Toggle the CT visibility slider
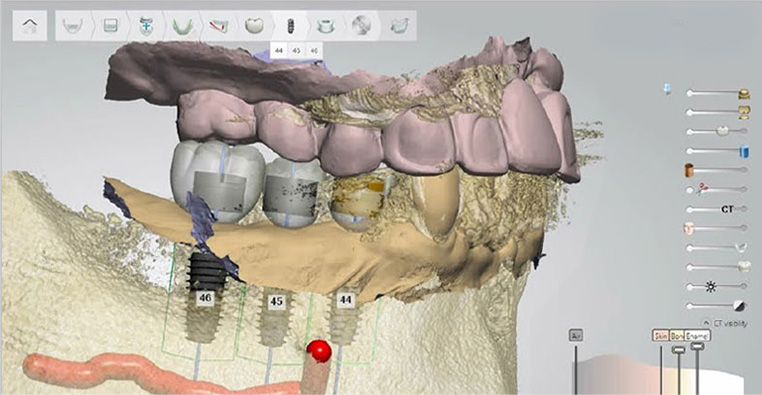 [x=717, y=209]
